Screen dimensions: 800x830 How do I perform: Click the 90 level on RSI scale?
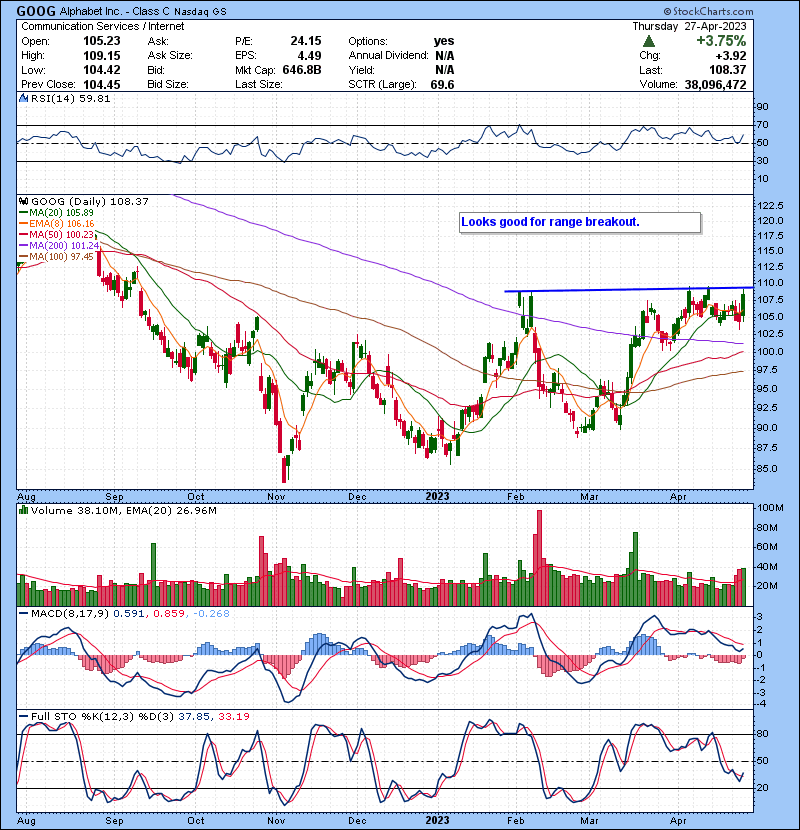tap(762, 107)
